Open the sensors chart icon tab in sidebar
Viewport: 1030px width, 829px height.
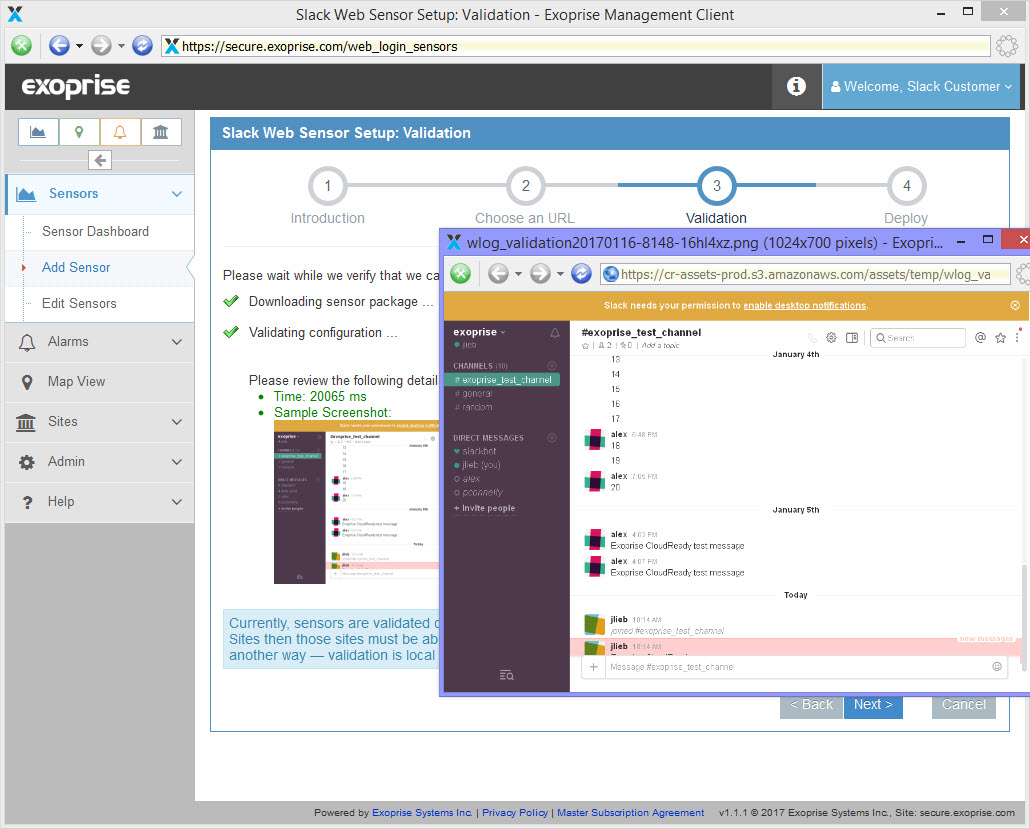pyautogui.click(x=38, y=132)
